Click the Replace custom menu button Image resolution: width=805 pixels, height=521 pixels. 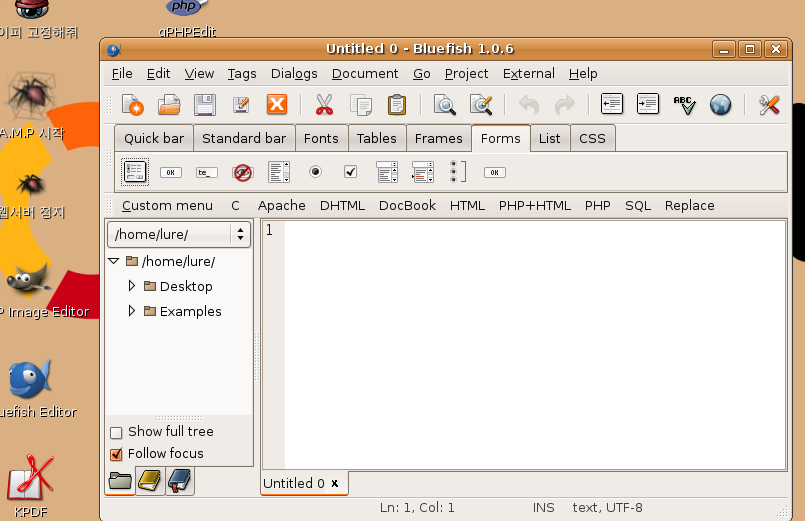[689, 205]
